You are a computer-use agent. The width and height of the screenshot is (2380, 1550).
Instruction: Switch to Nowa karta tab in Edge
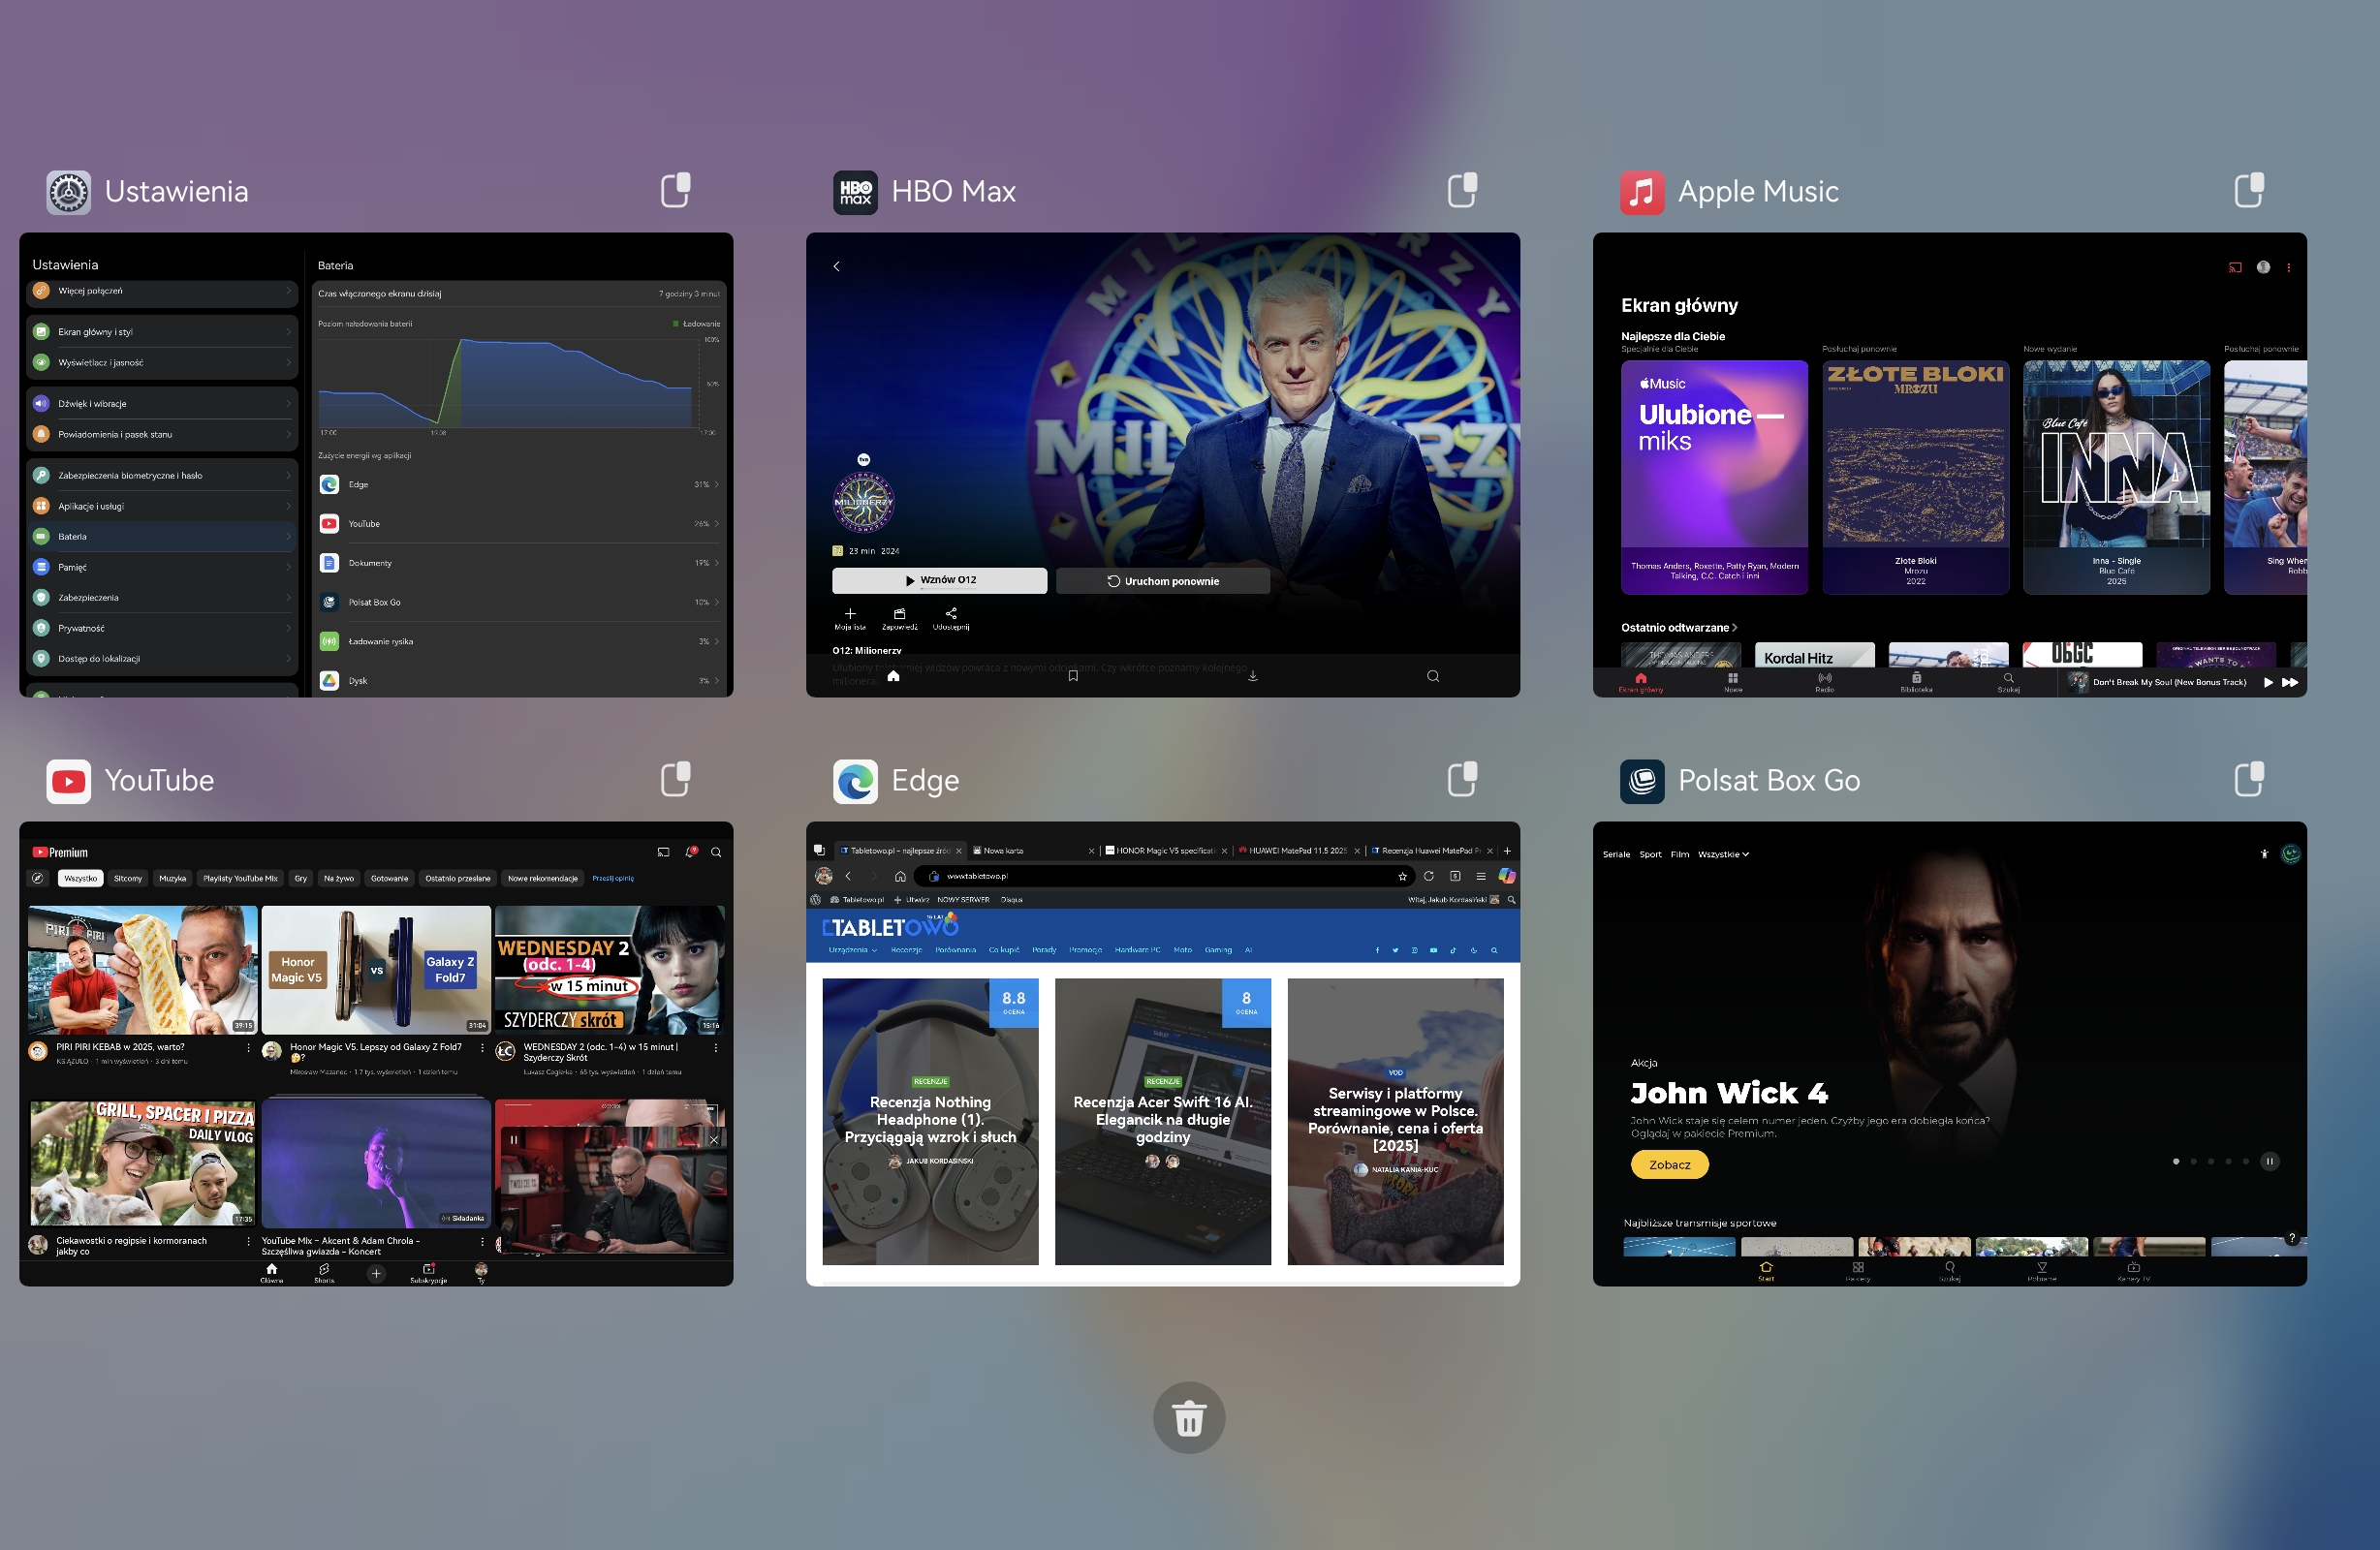1031,851
